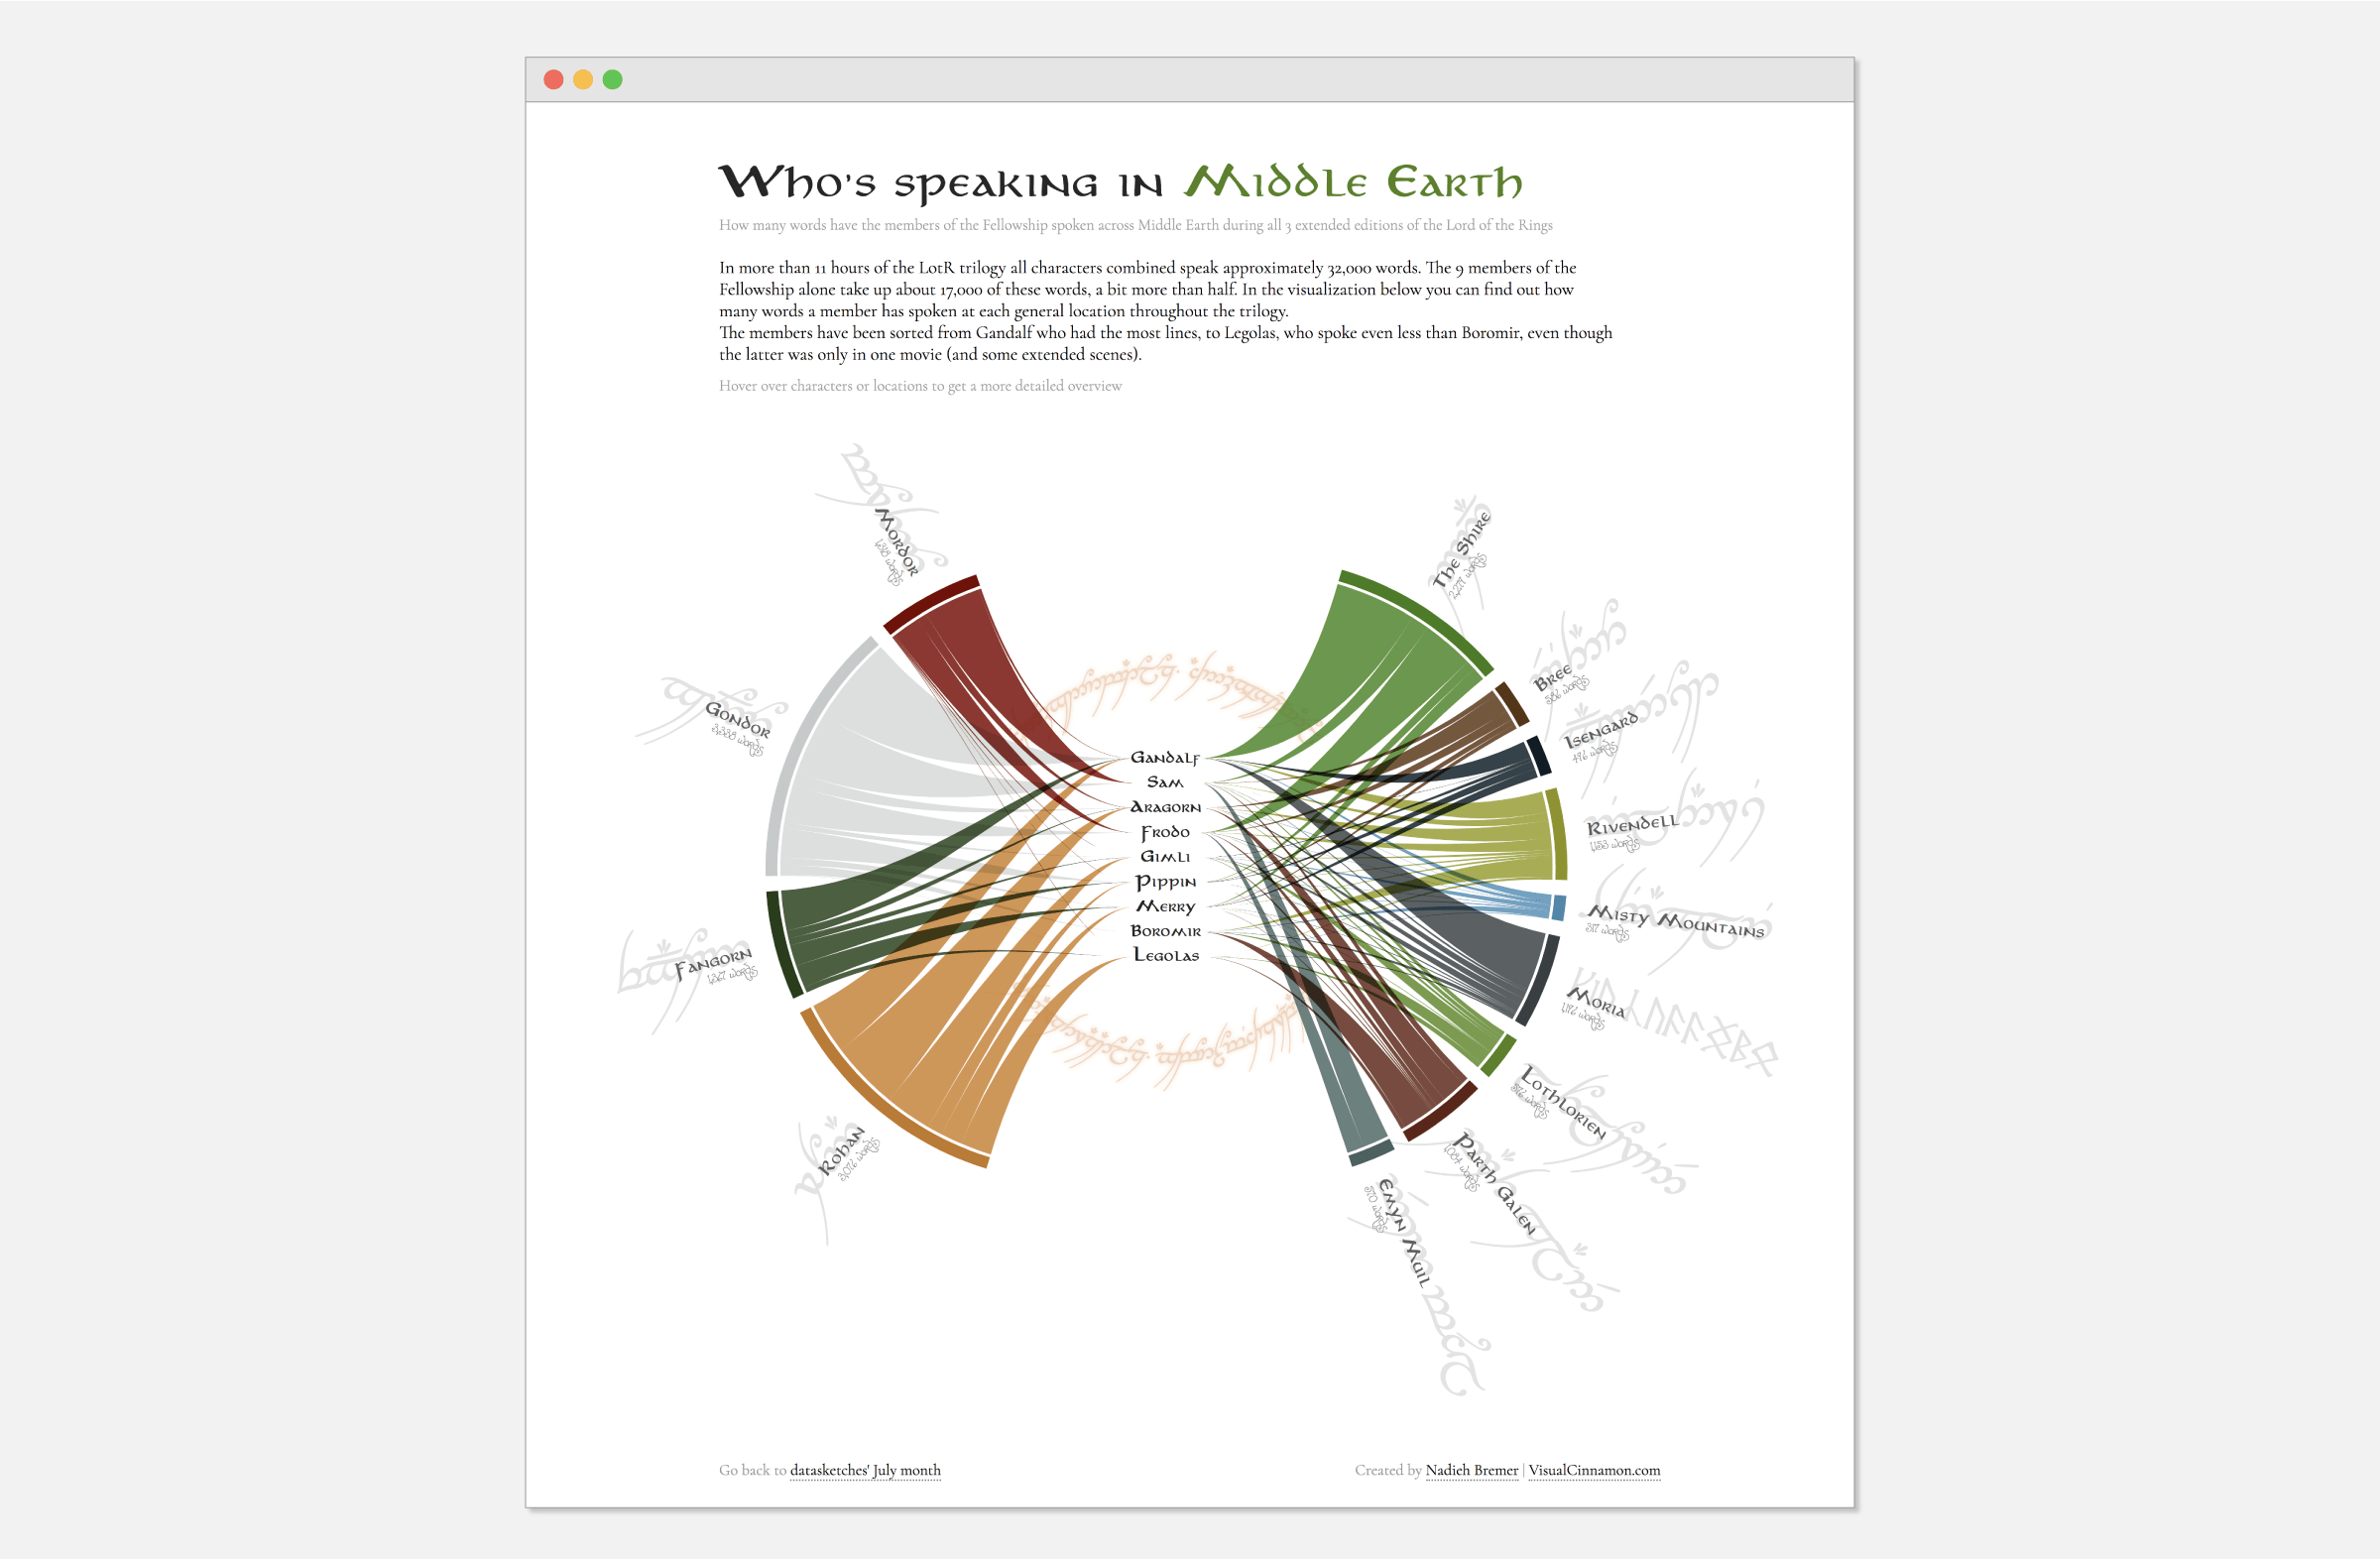
Task: Select the Parth Galen location label
Action: point(1493,1184)
